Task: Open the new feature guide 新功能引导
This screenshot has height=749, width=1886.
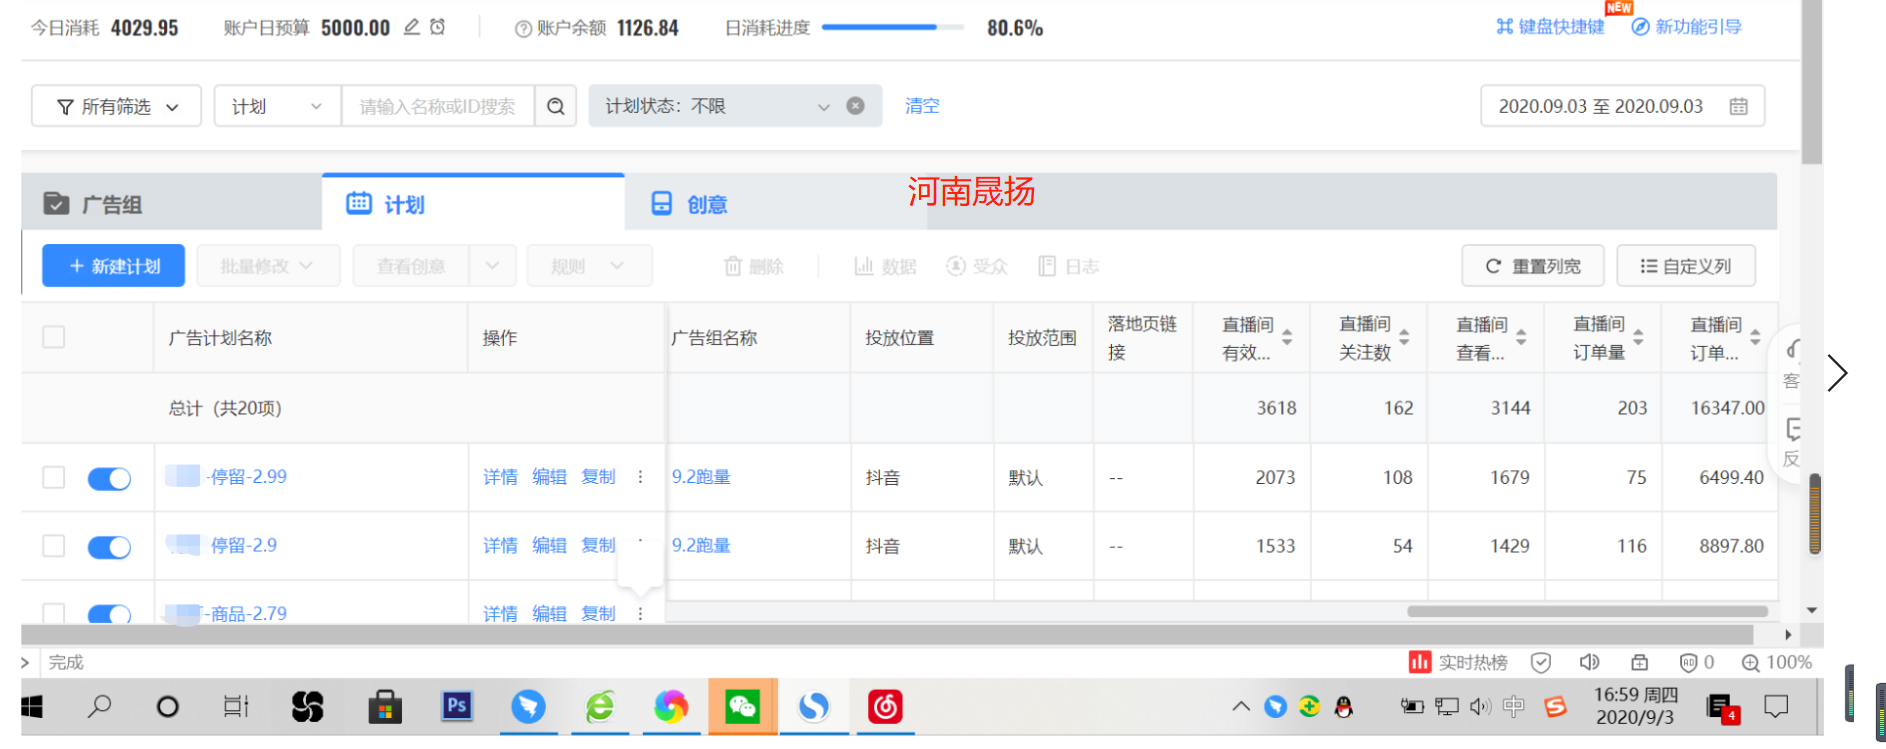Action: click(1686, 27)
